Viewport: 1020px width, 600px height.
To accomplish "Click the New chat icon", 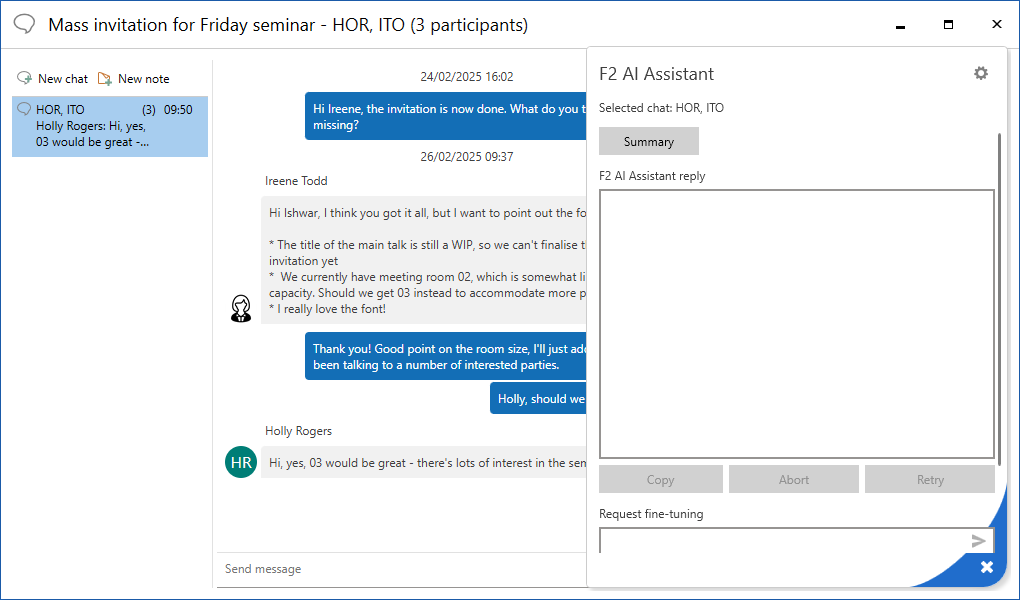I will (x=25, y=78).
